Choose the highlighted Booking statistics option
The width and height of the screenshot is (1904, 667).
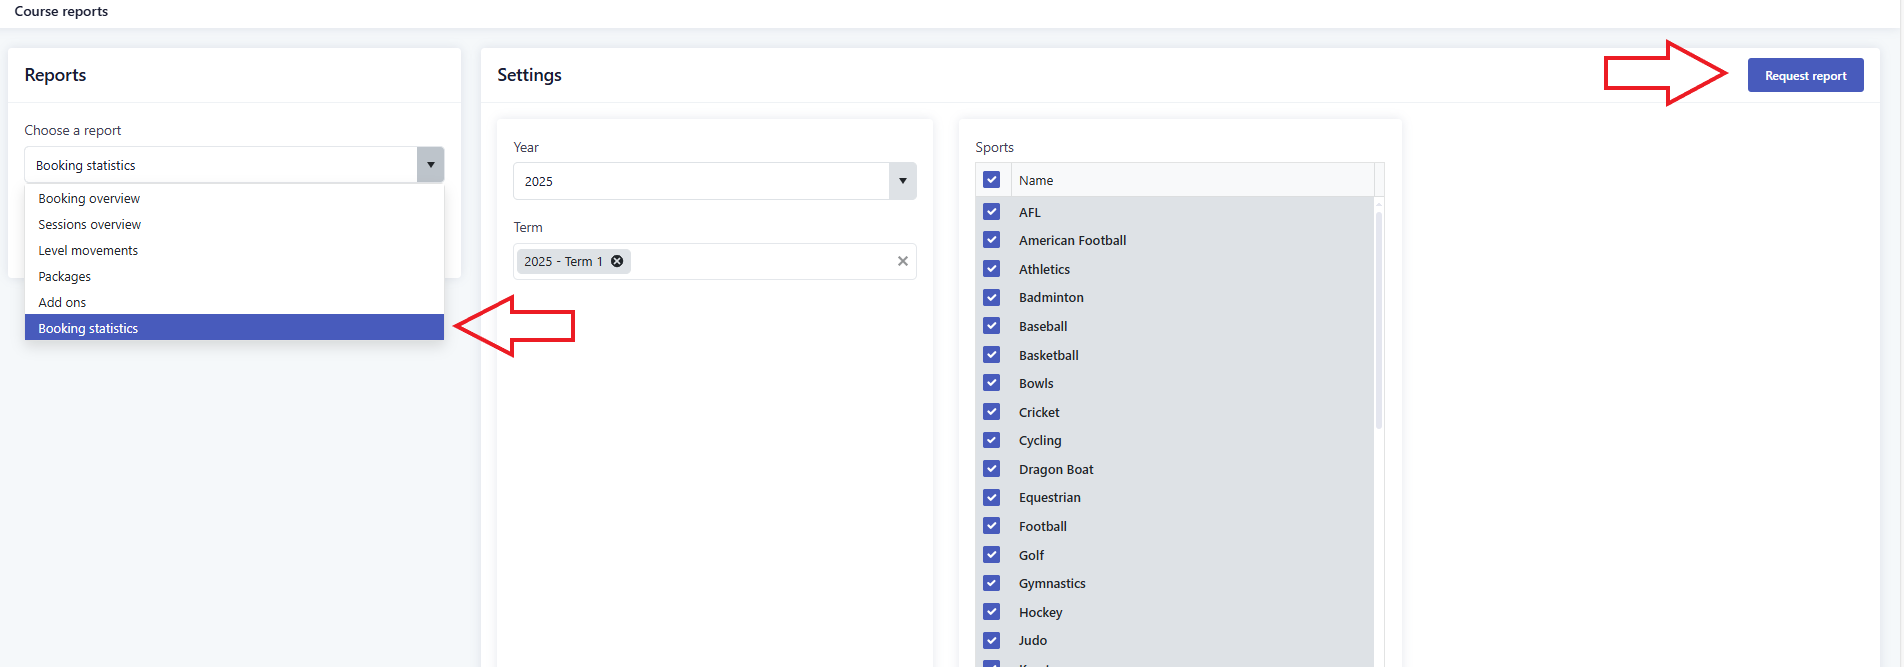[88, 329]
